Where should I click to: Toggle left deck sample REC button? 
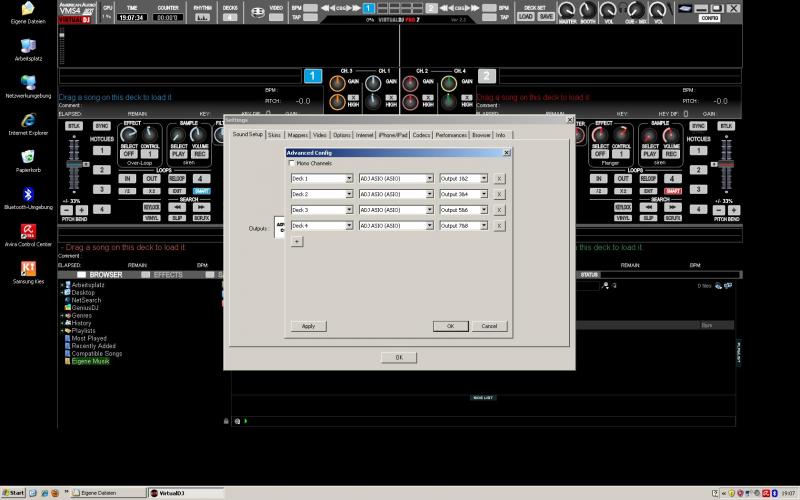coord(199,154)
